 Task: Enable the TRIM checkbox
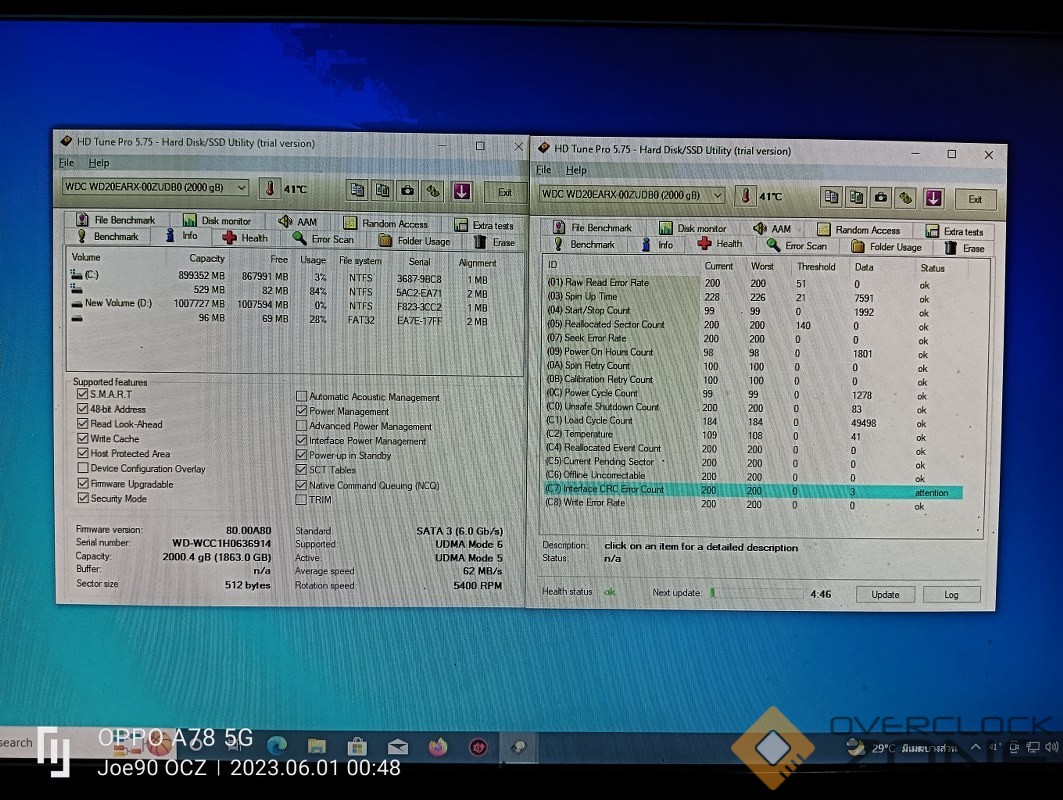302,500
